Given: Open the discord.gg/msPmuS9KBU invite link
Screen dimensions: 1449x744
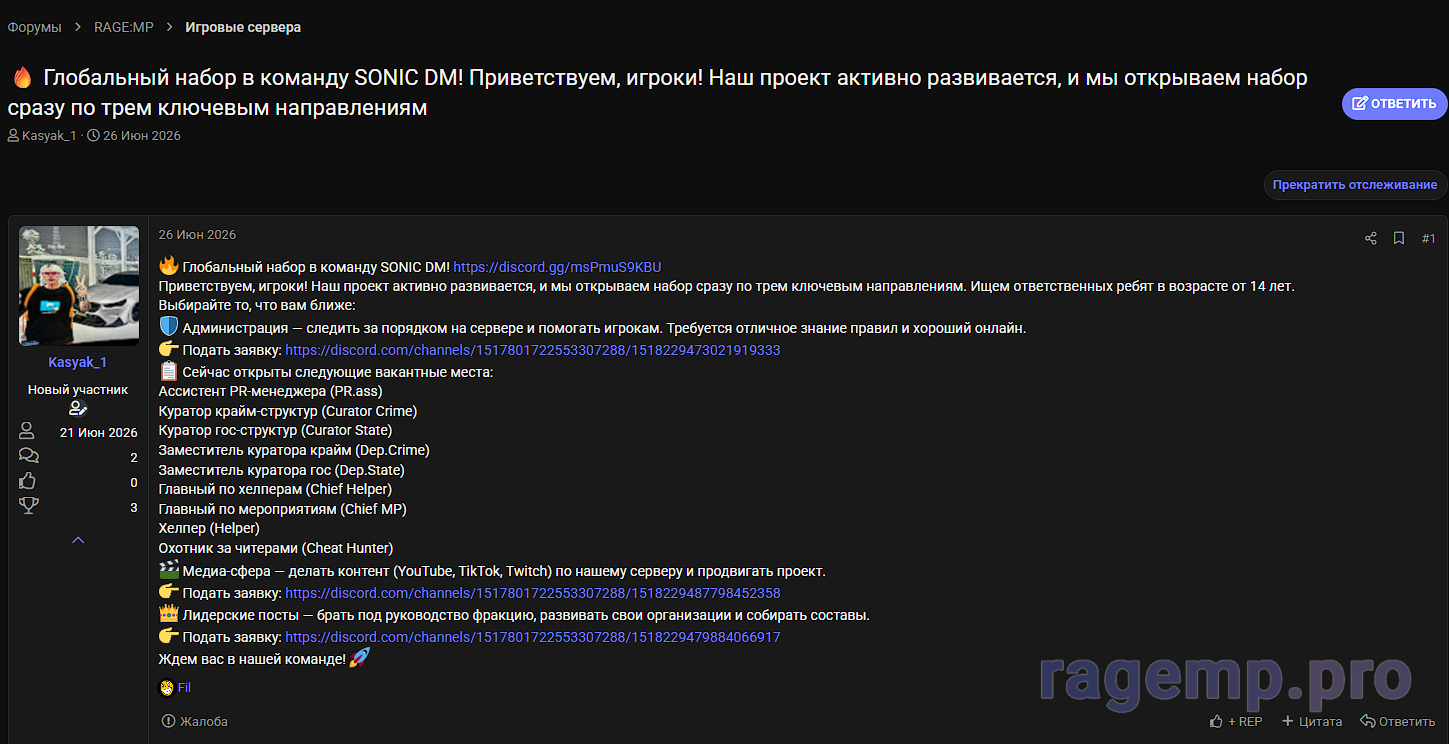Looking at the screenshot, I should 557,267.
